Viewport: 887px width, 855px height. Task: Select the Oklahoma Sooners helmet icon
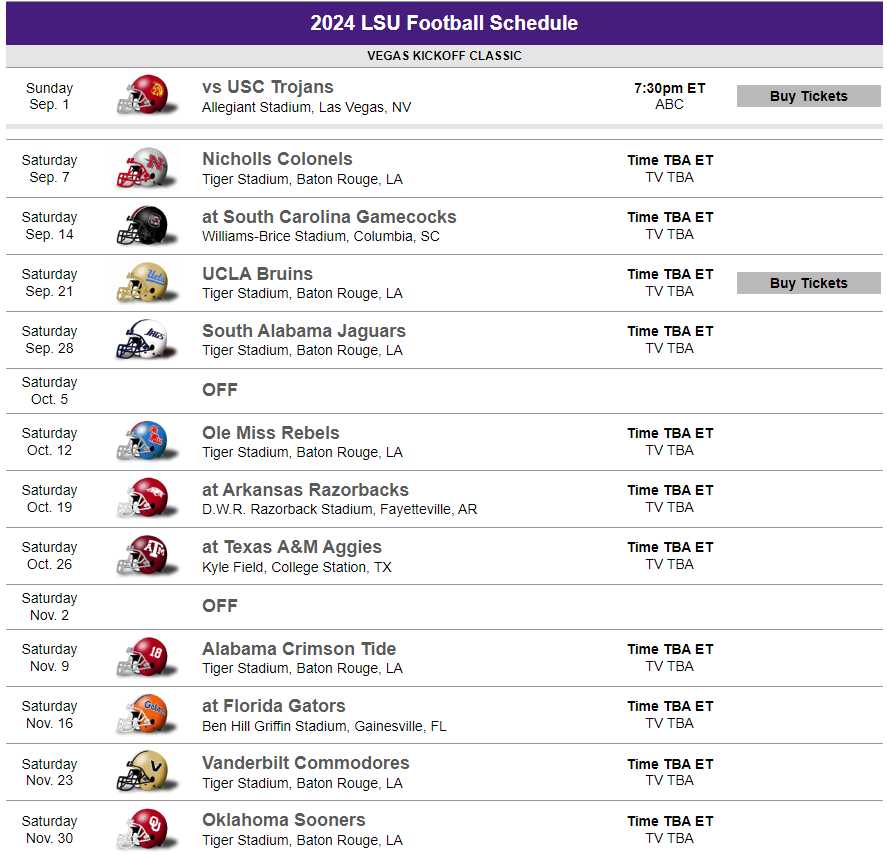coord(141,829)
